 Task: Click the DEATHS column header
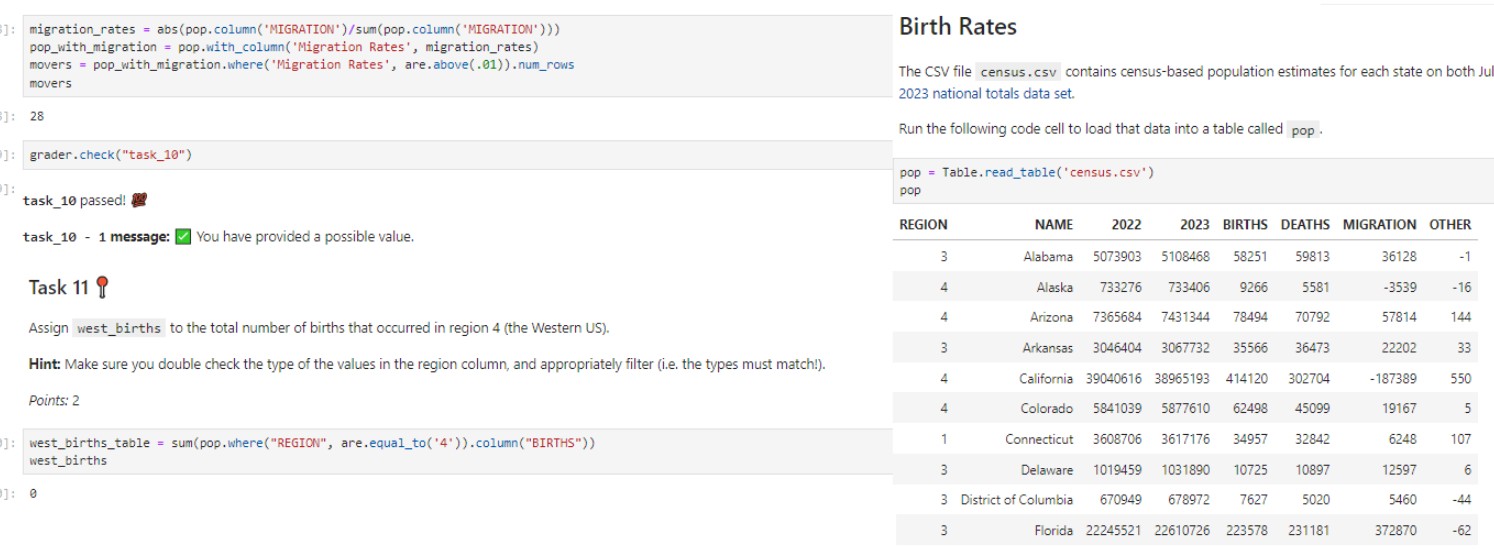(x=1305, y=225)
